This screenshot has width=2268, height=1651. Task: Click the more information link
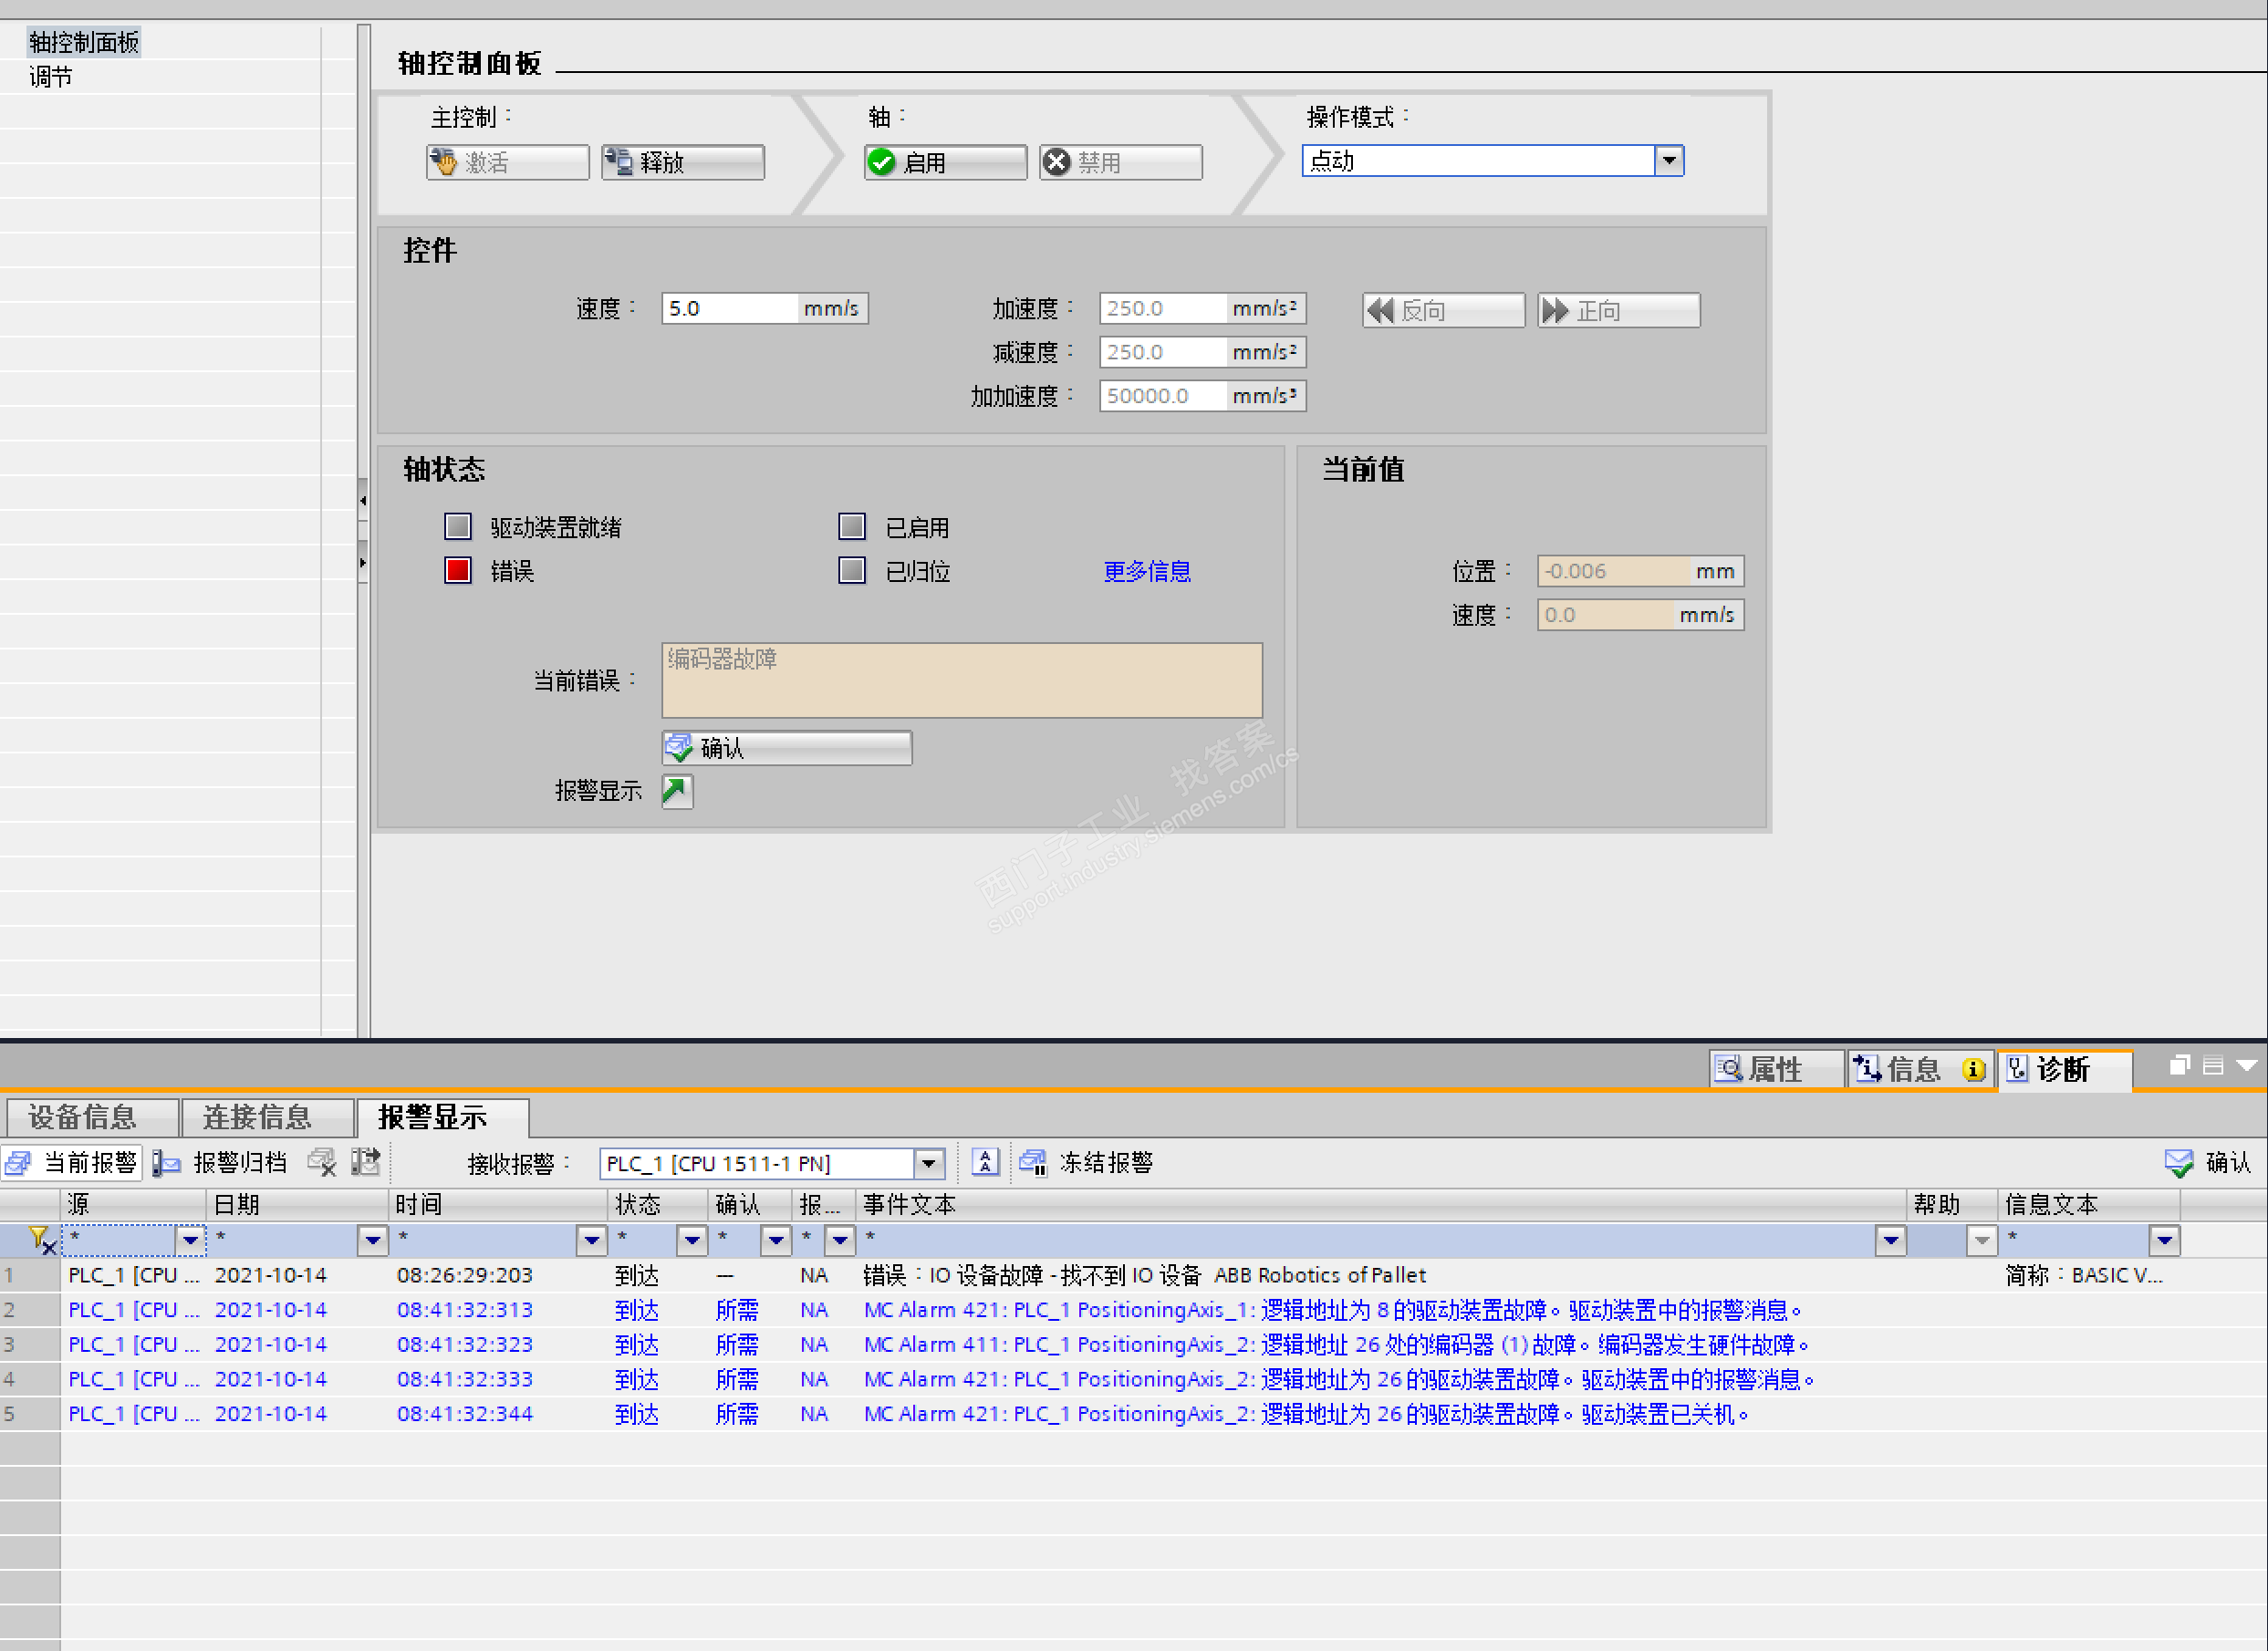[x=1146, y=571]
